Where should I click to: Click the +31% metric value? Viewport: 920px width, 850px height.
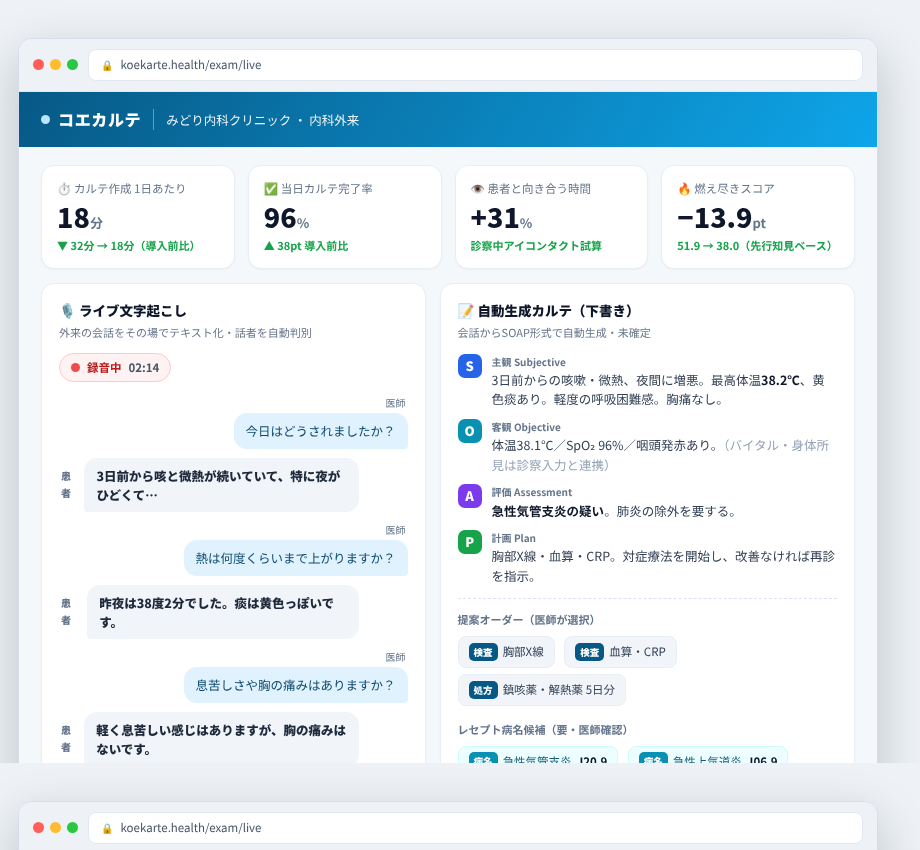501,219
